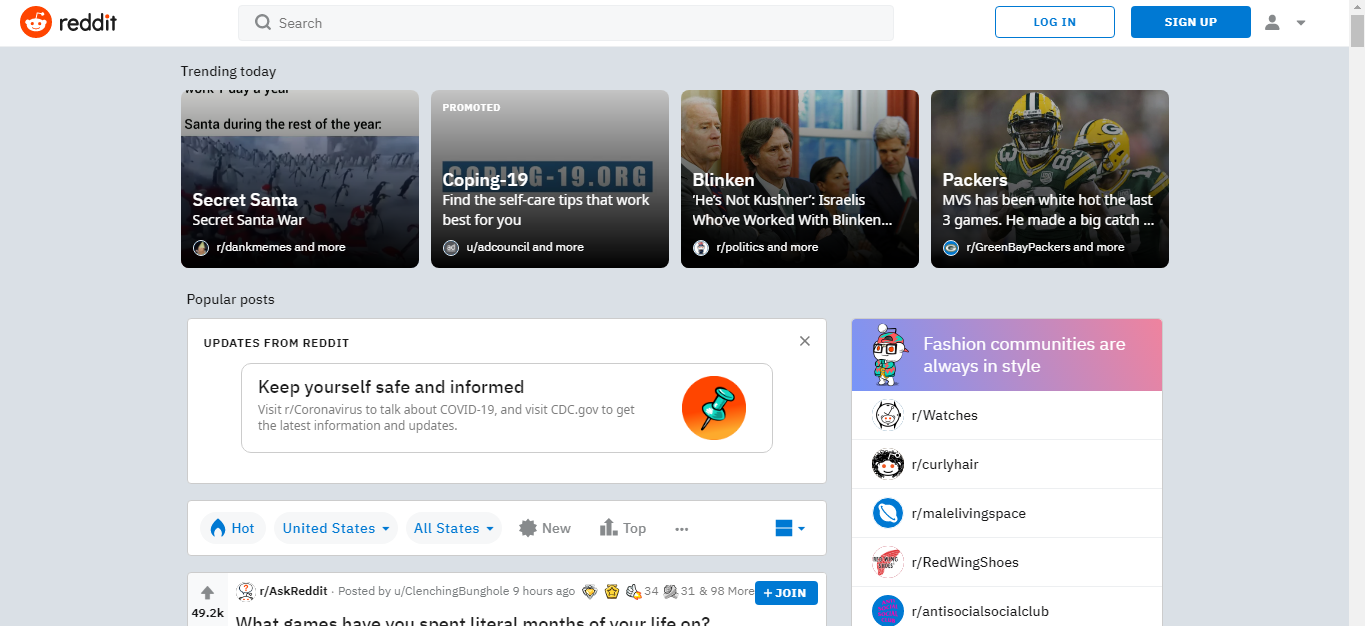
Task: Click 'UPDATES FROM REDDIT' header text
Action: (x=277, y=343)
